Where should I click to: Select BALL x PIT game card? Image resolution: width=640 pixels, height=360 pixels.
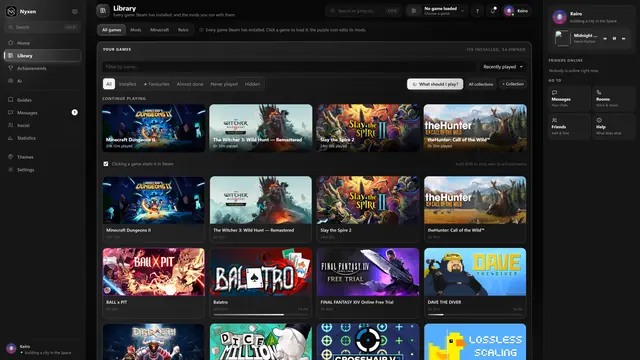(154, 283)
